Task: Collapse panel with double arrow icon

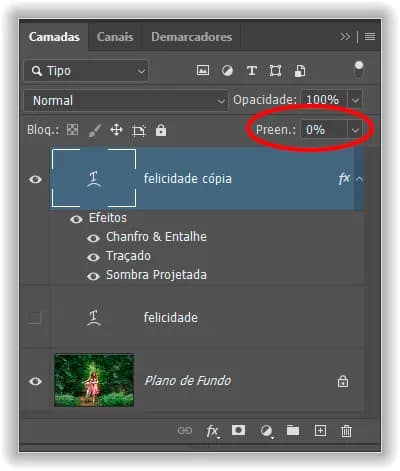Action: coord(345,36)
